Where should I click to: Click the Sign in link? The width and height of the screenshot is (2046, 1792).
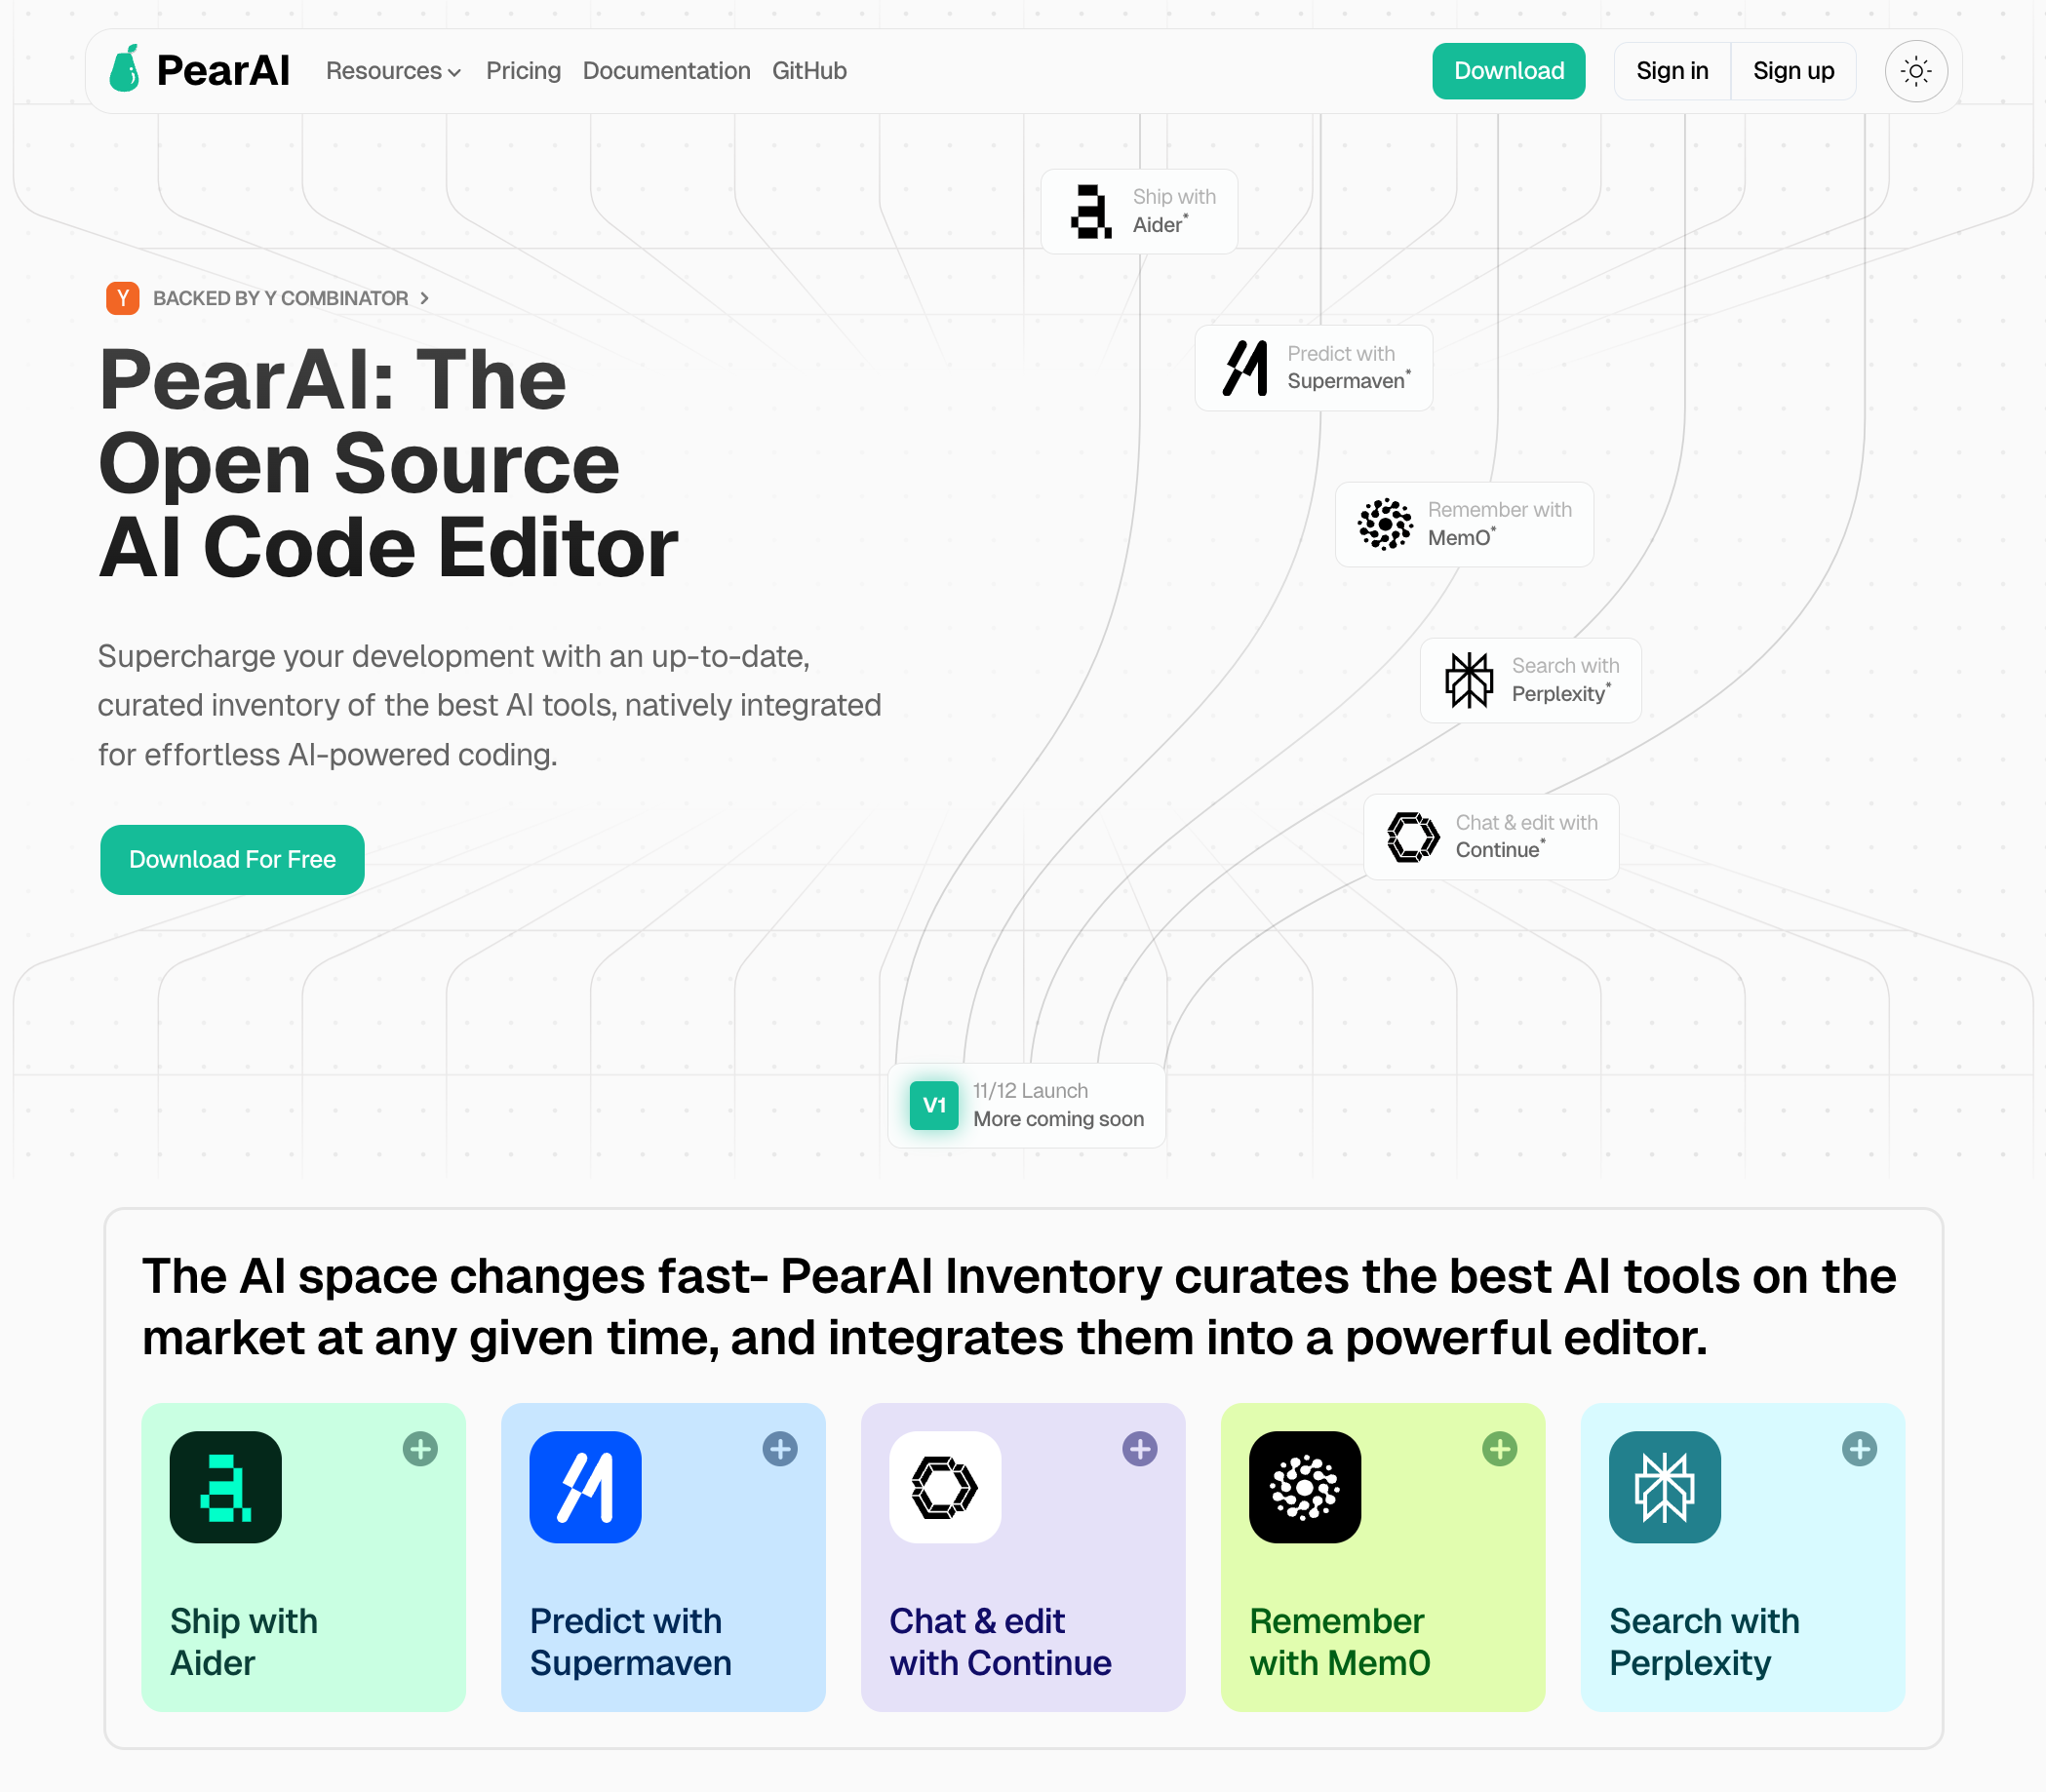pos(1672,69)
